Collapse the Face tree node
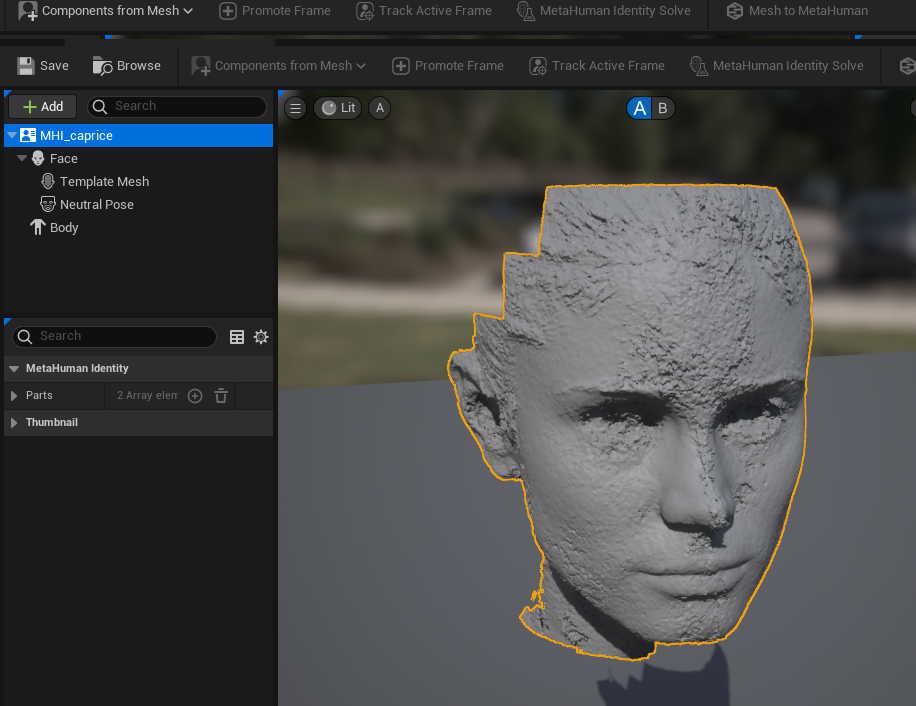This screenshot has width=916, height=706. [22, 158]
